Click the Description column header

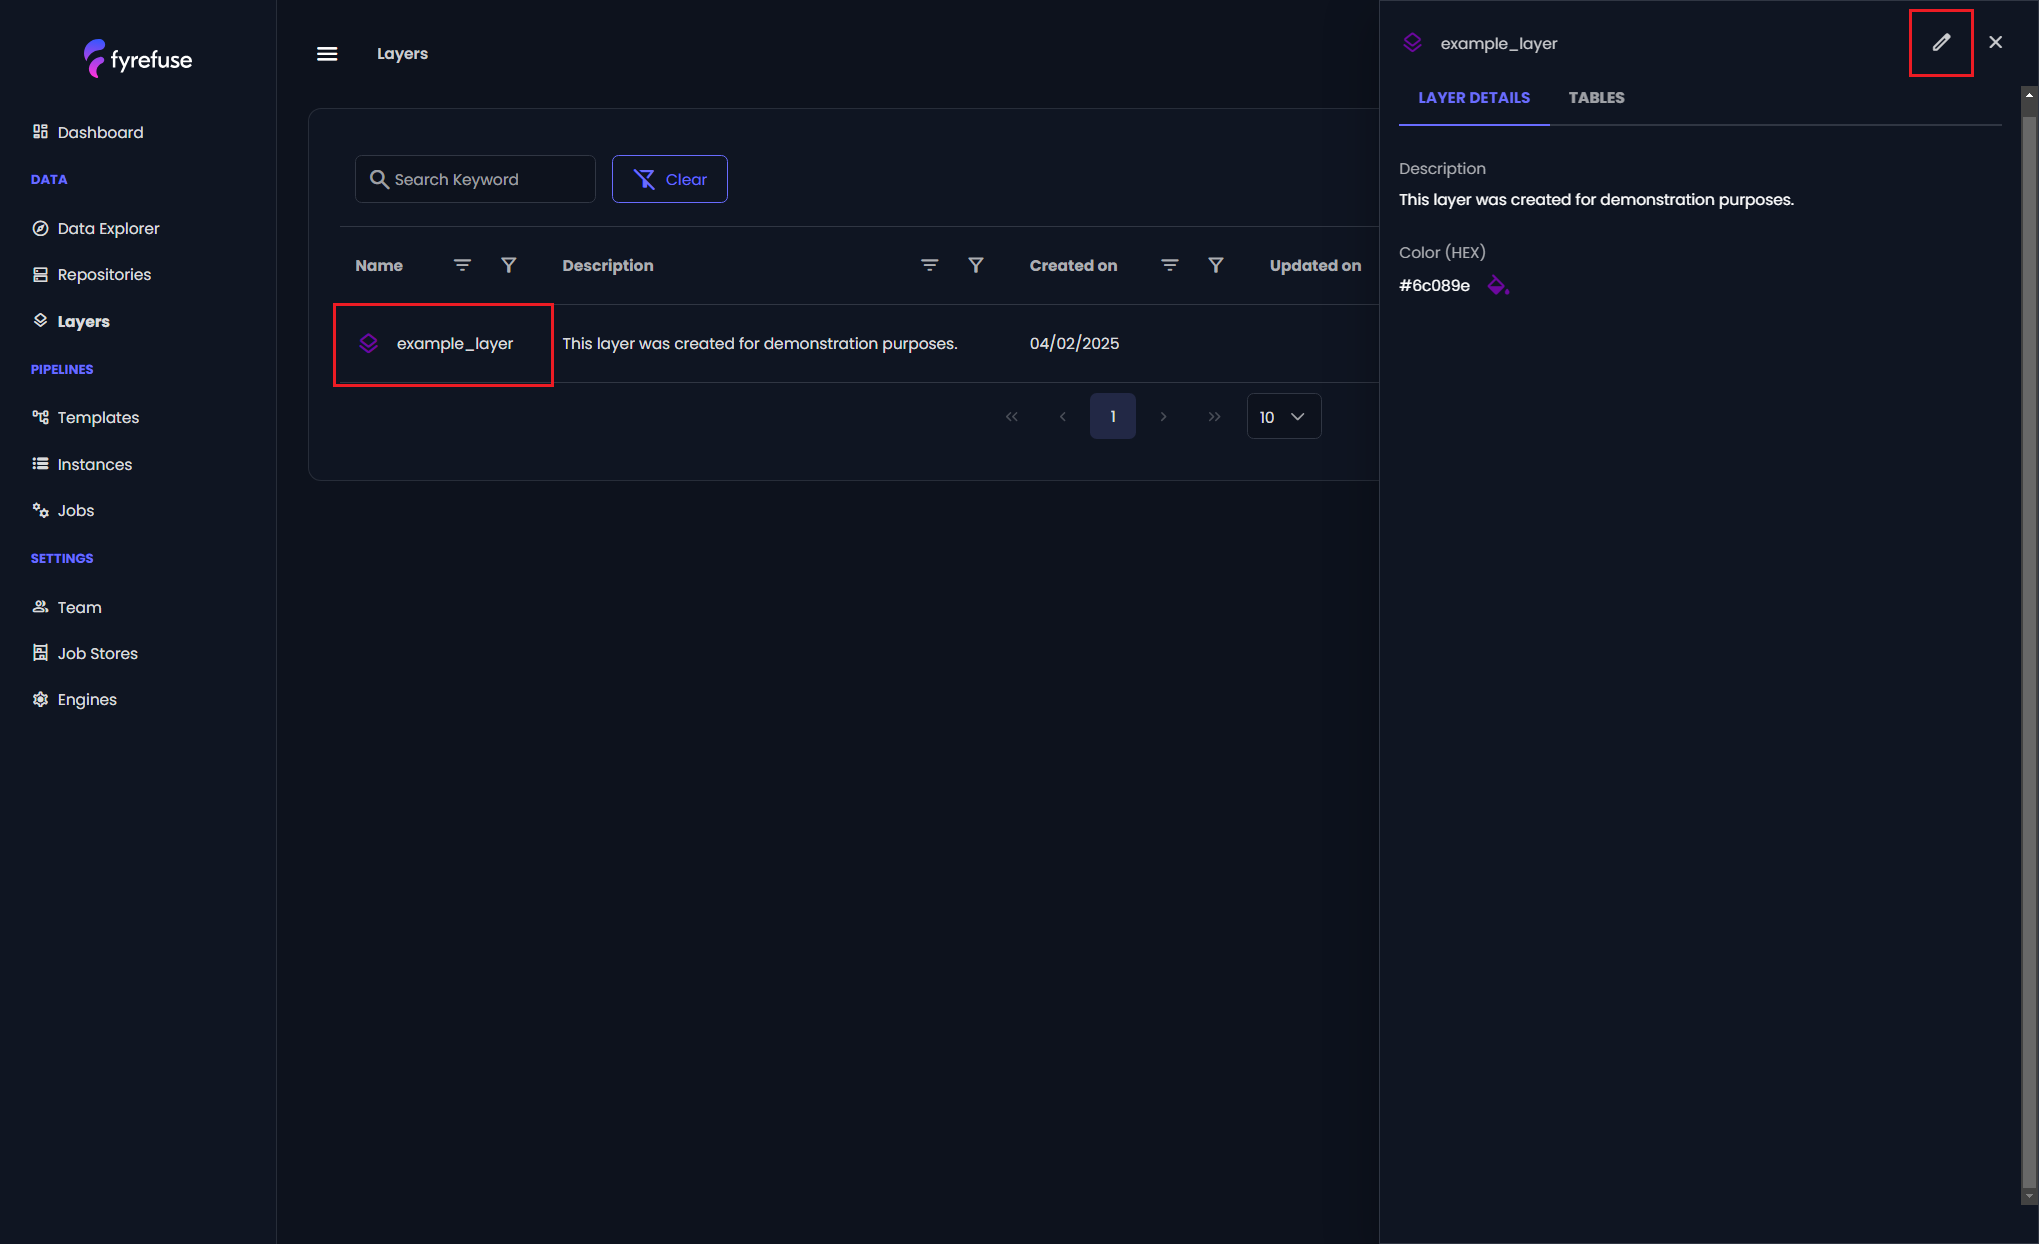tap(608, 265)
